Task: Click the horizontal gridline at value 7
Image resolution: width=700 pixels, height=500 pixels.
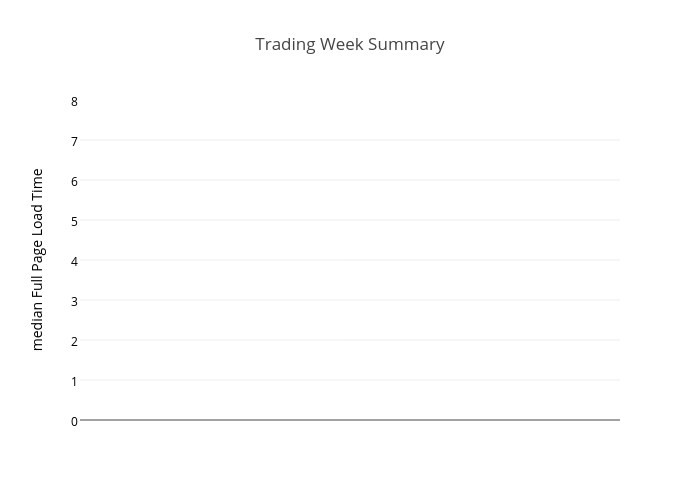Action: (350, 140)
